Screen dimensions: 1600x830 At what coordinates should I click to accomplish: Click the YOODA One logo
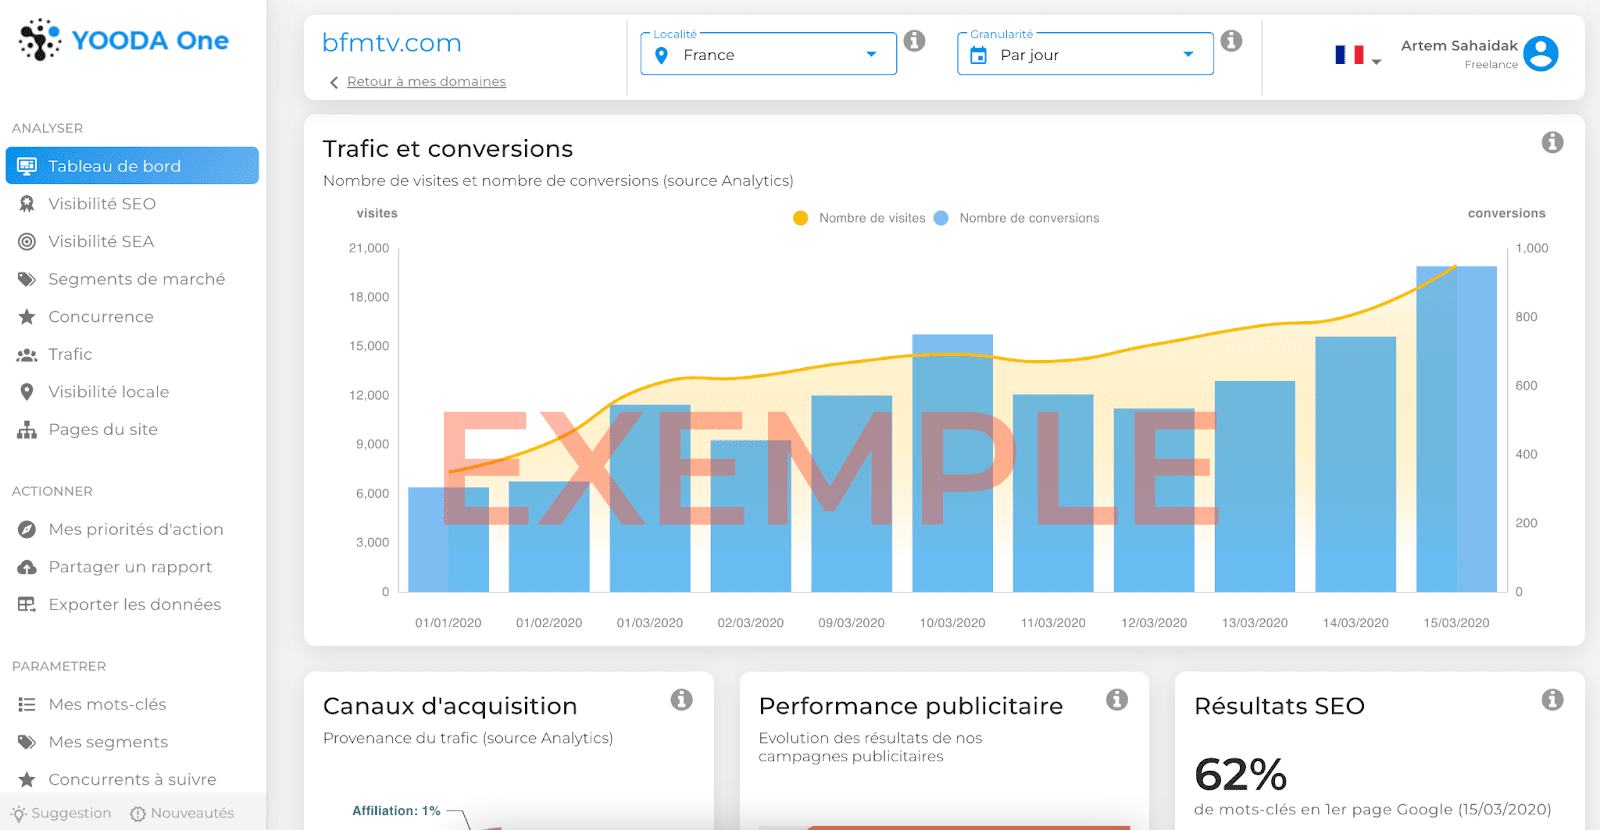coord(124,40)
